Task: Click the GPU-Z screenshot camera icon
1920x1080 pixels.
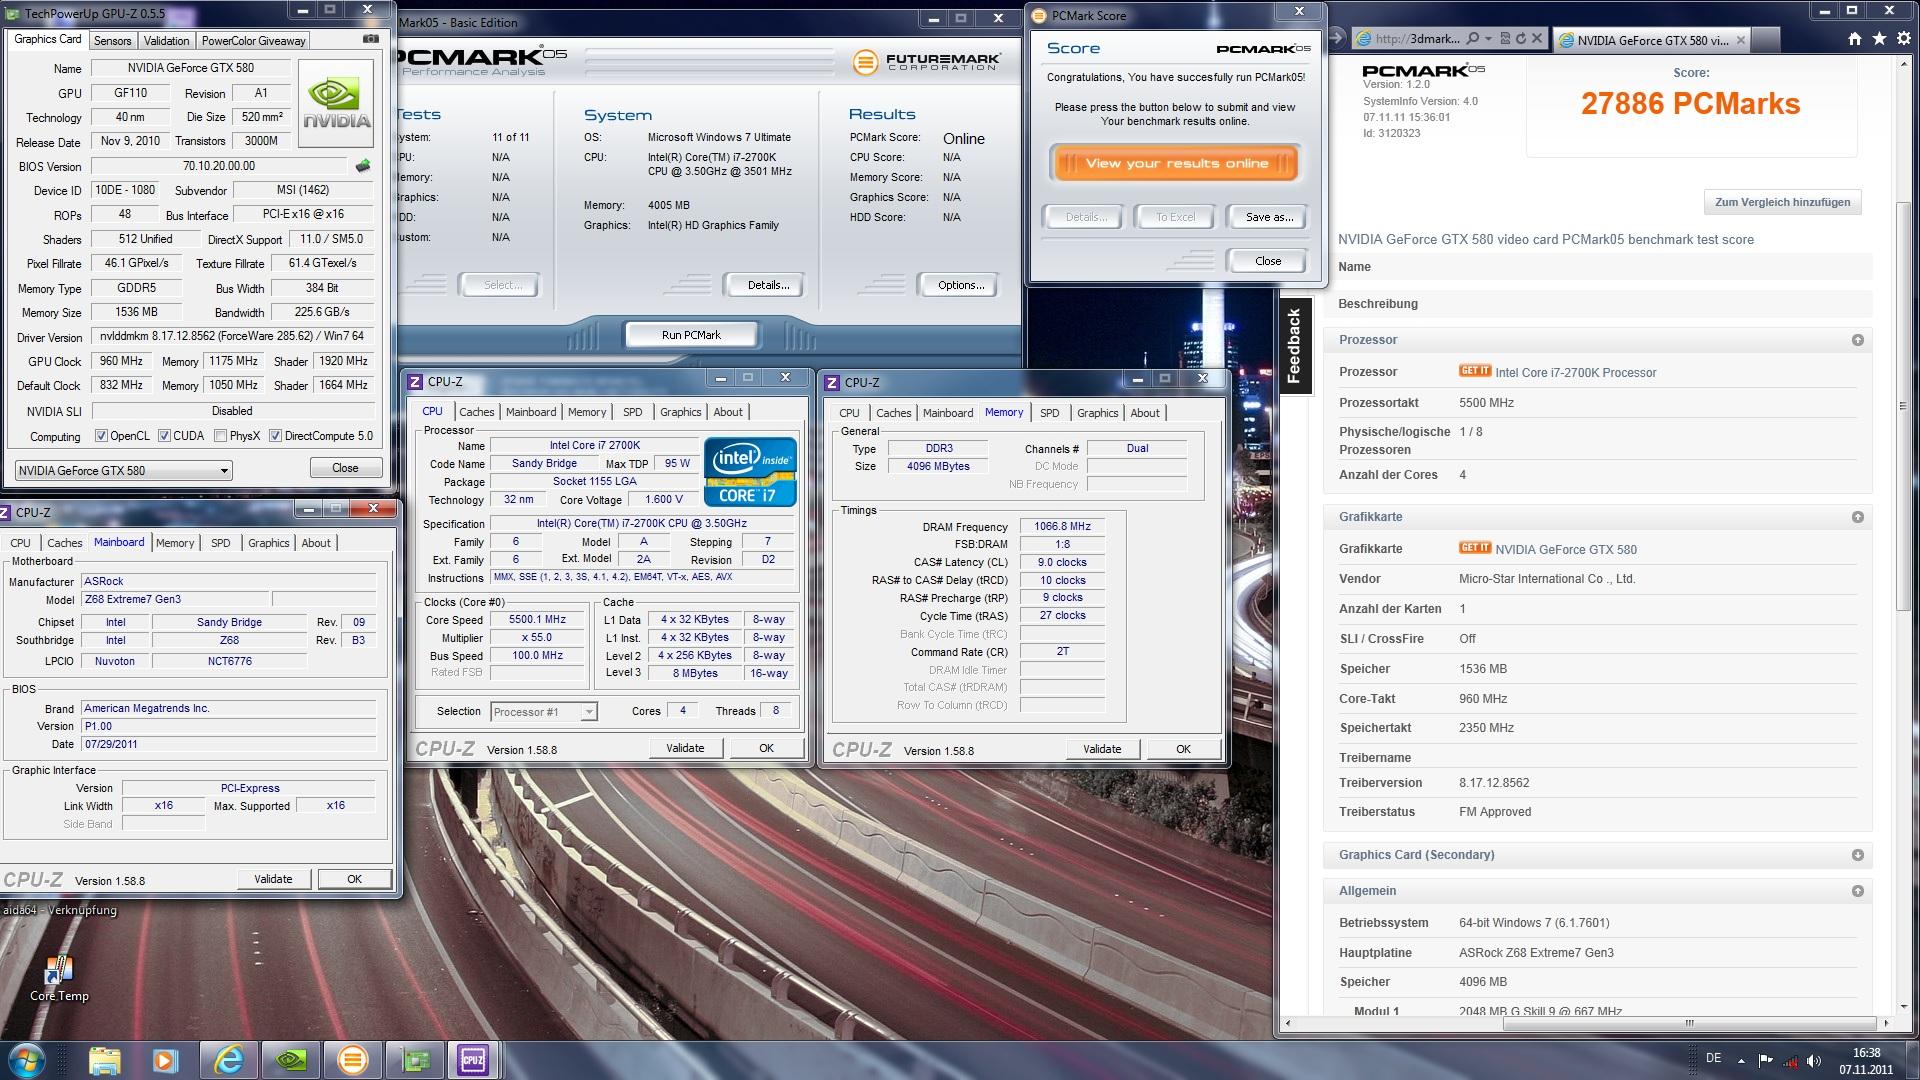Action: point(371,39)
